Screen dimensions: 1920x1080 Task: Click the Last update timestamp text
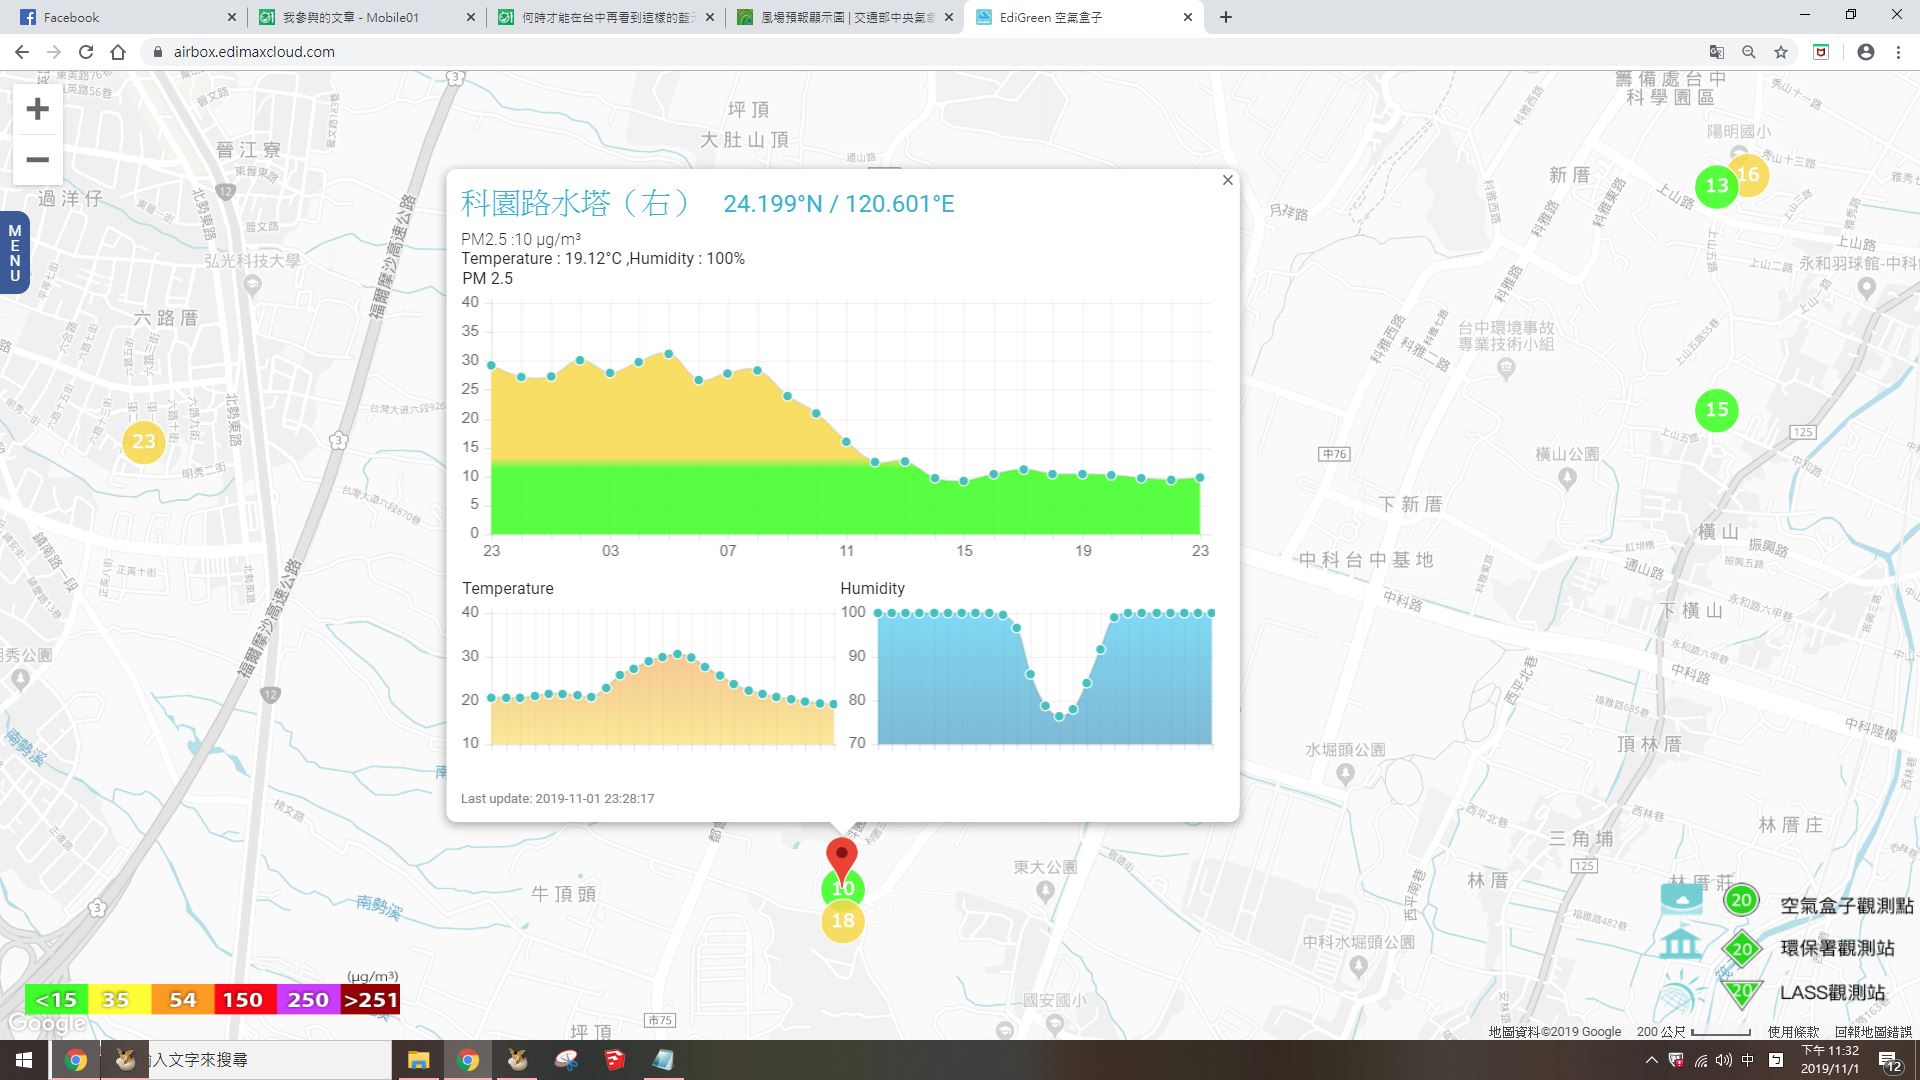[558, 798]
